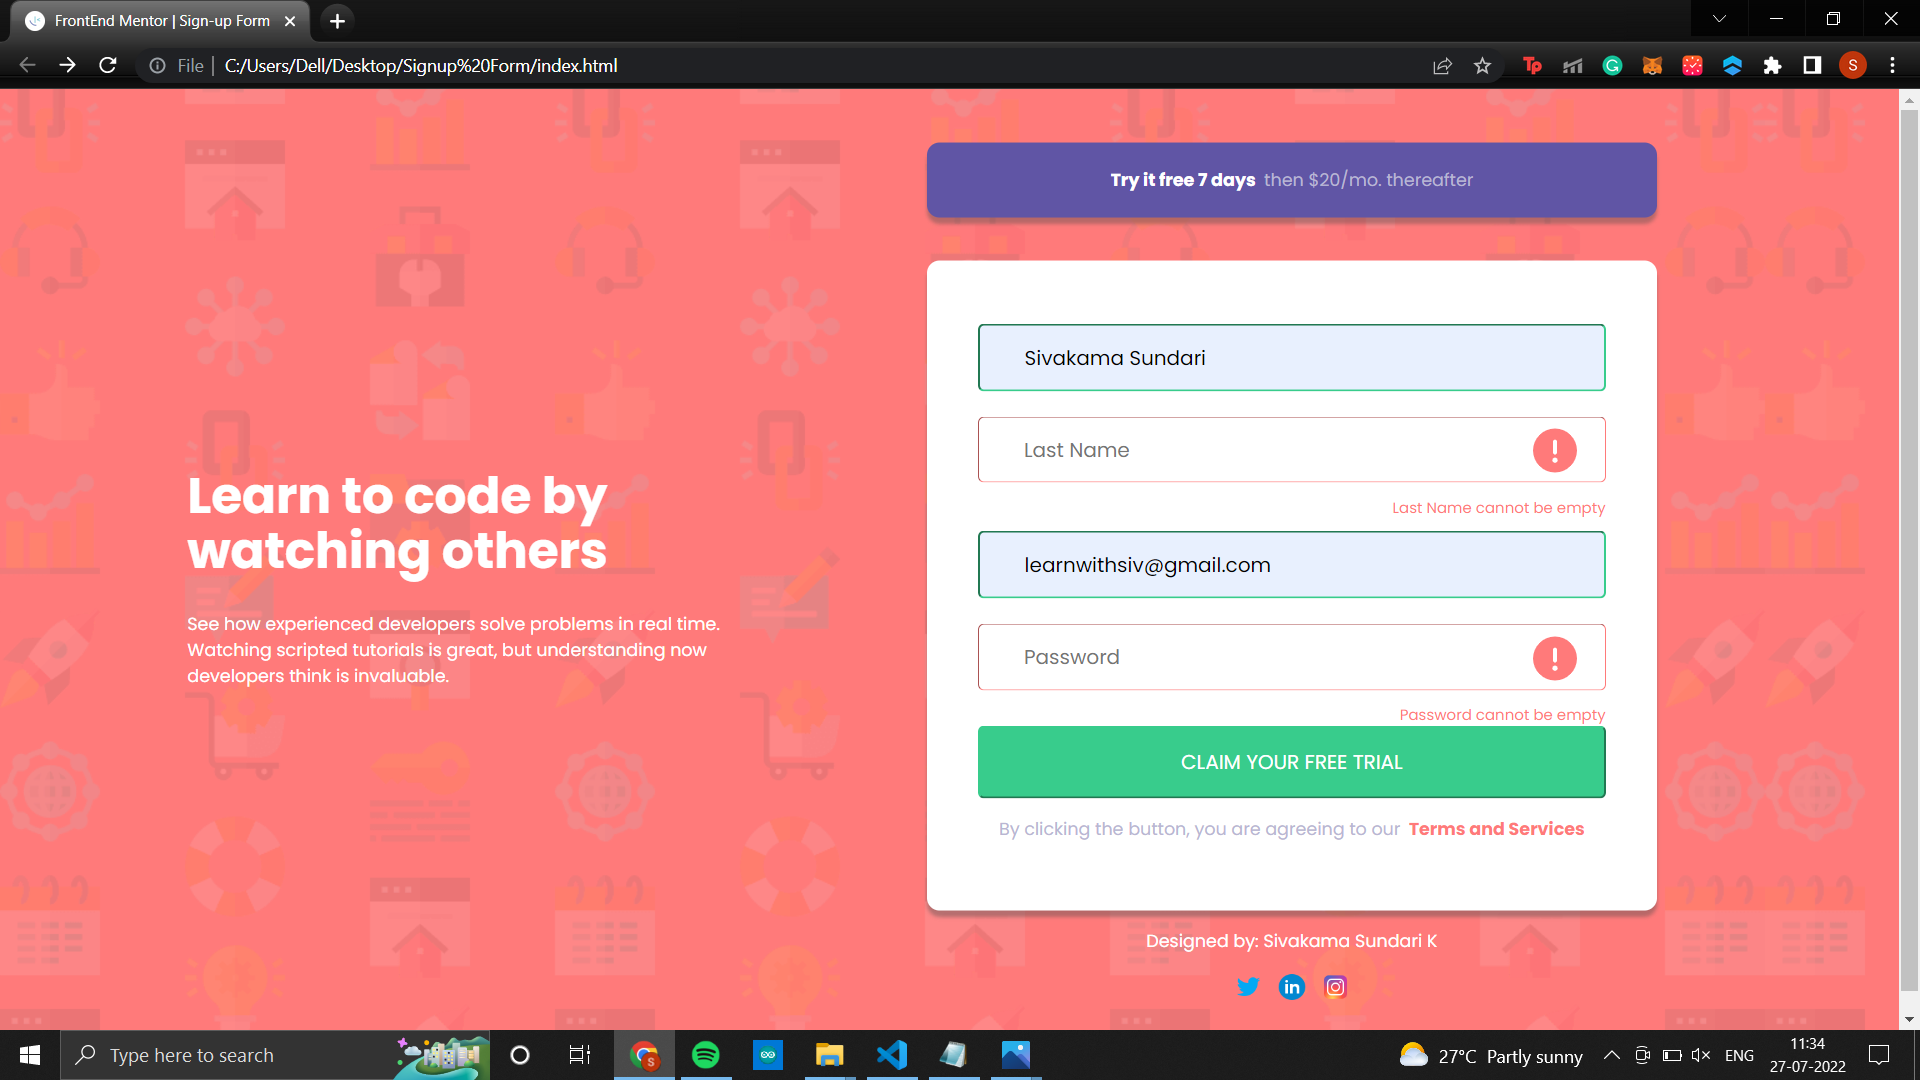Open the ENG language indicator

pos(1740,1055)
